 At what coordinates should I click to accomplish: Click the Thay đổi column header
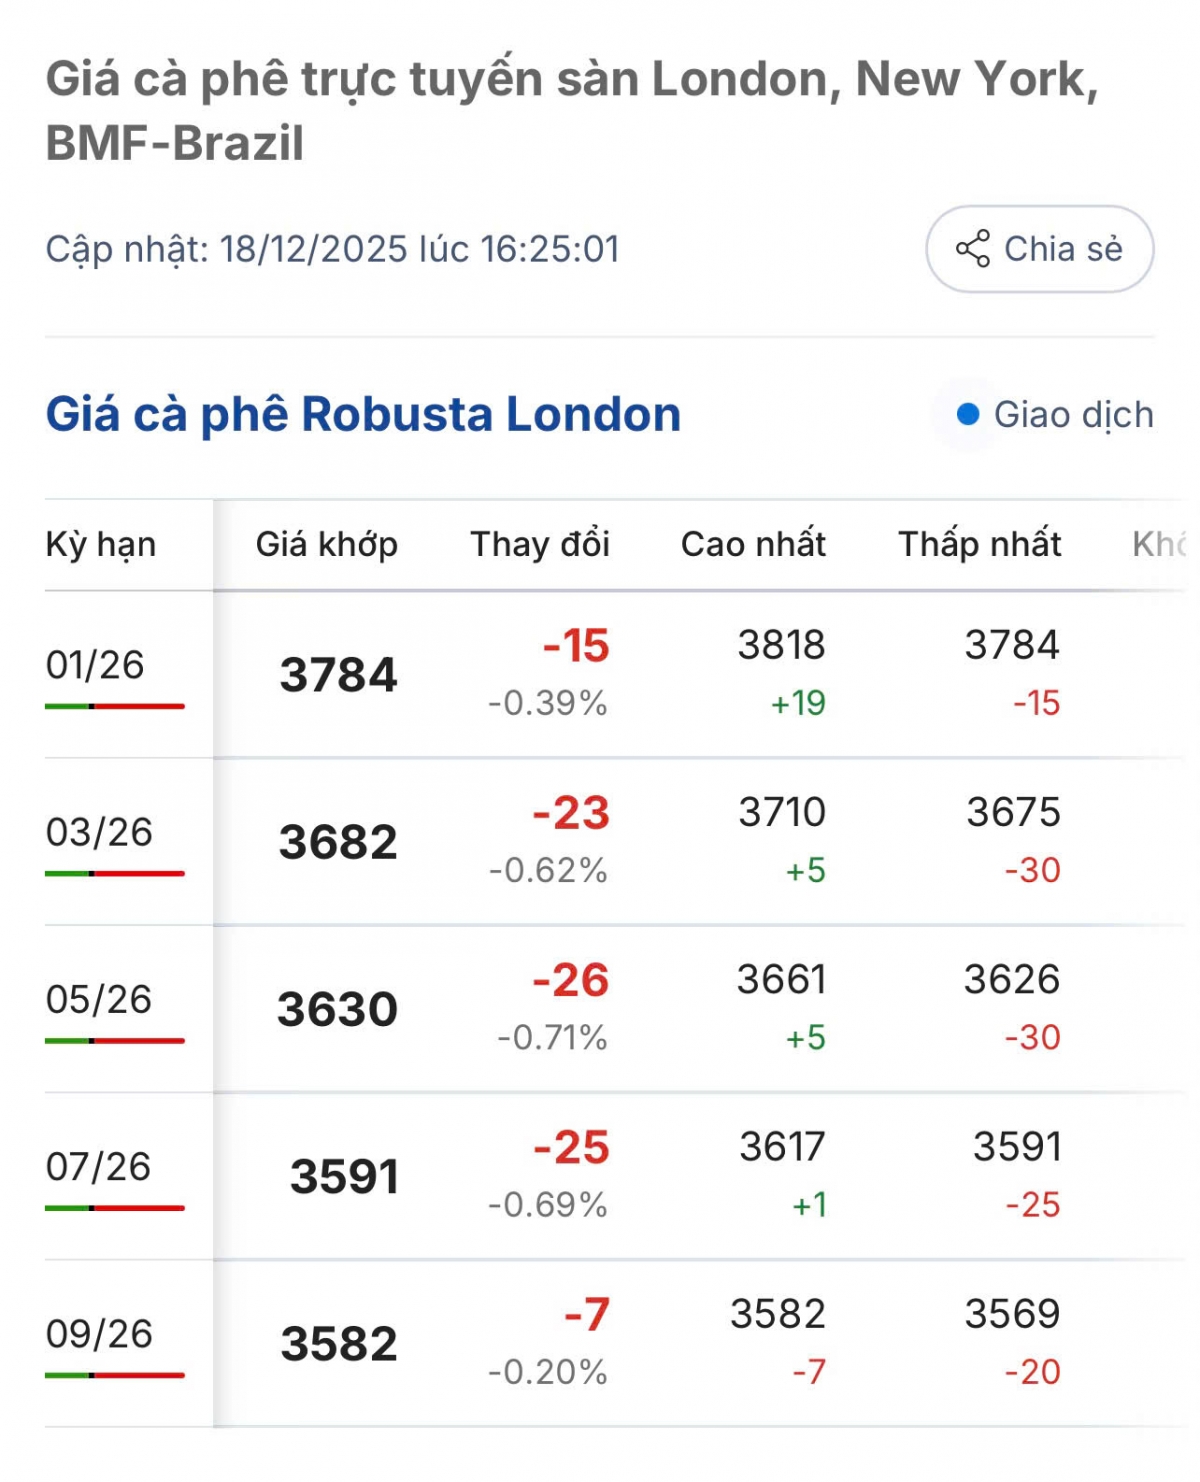[x=540, y=545]
